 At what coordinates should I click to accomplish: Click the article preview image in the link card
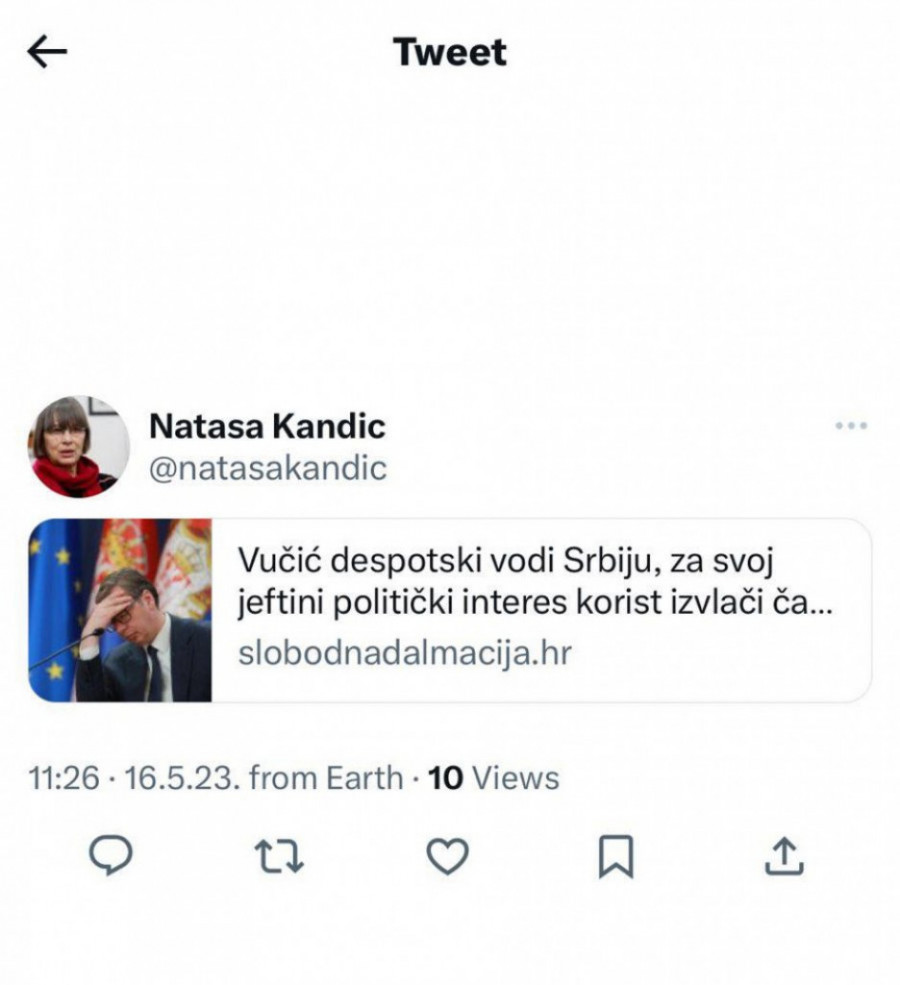(120, 610)
